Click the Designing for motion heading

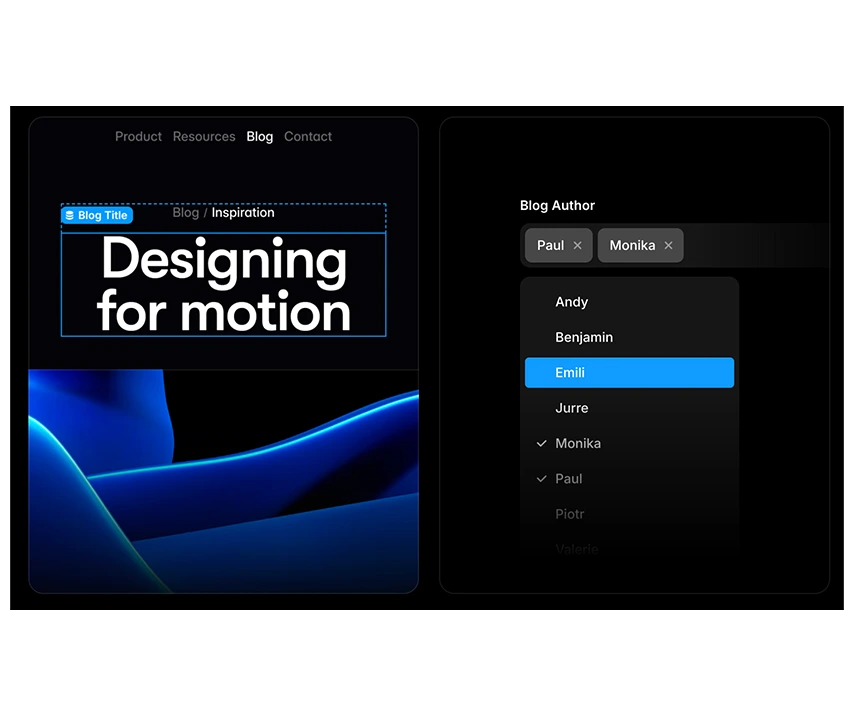[222, 285]
